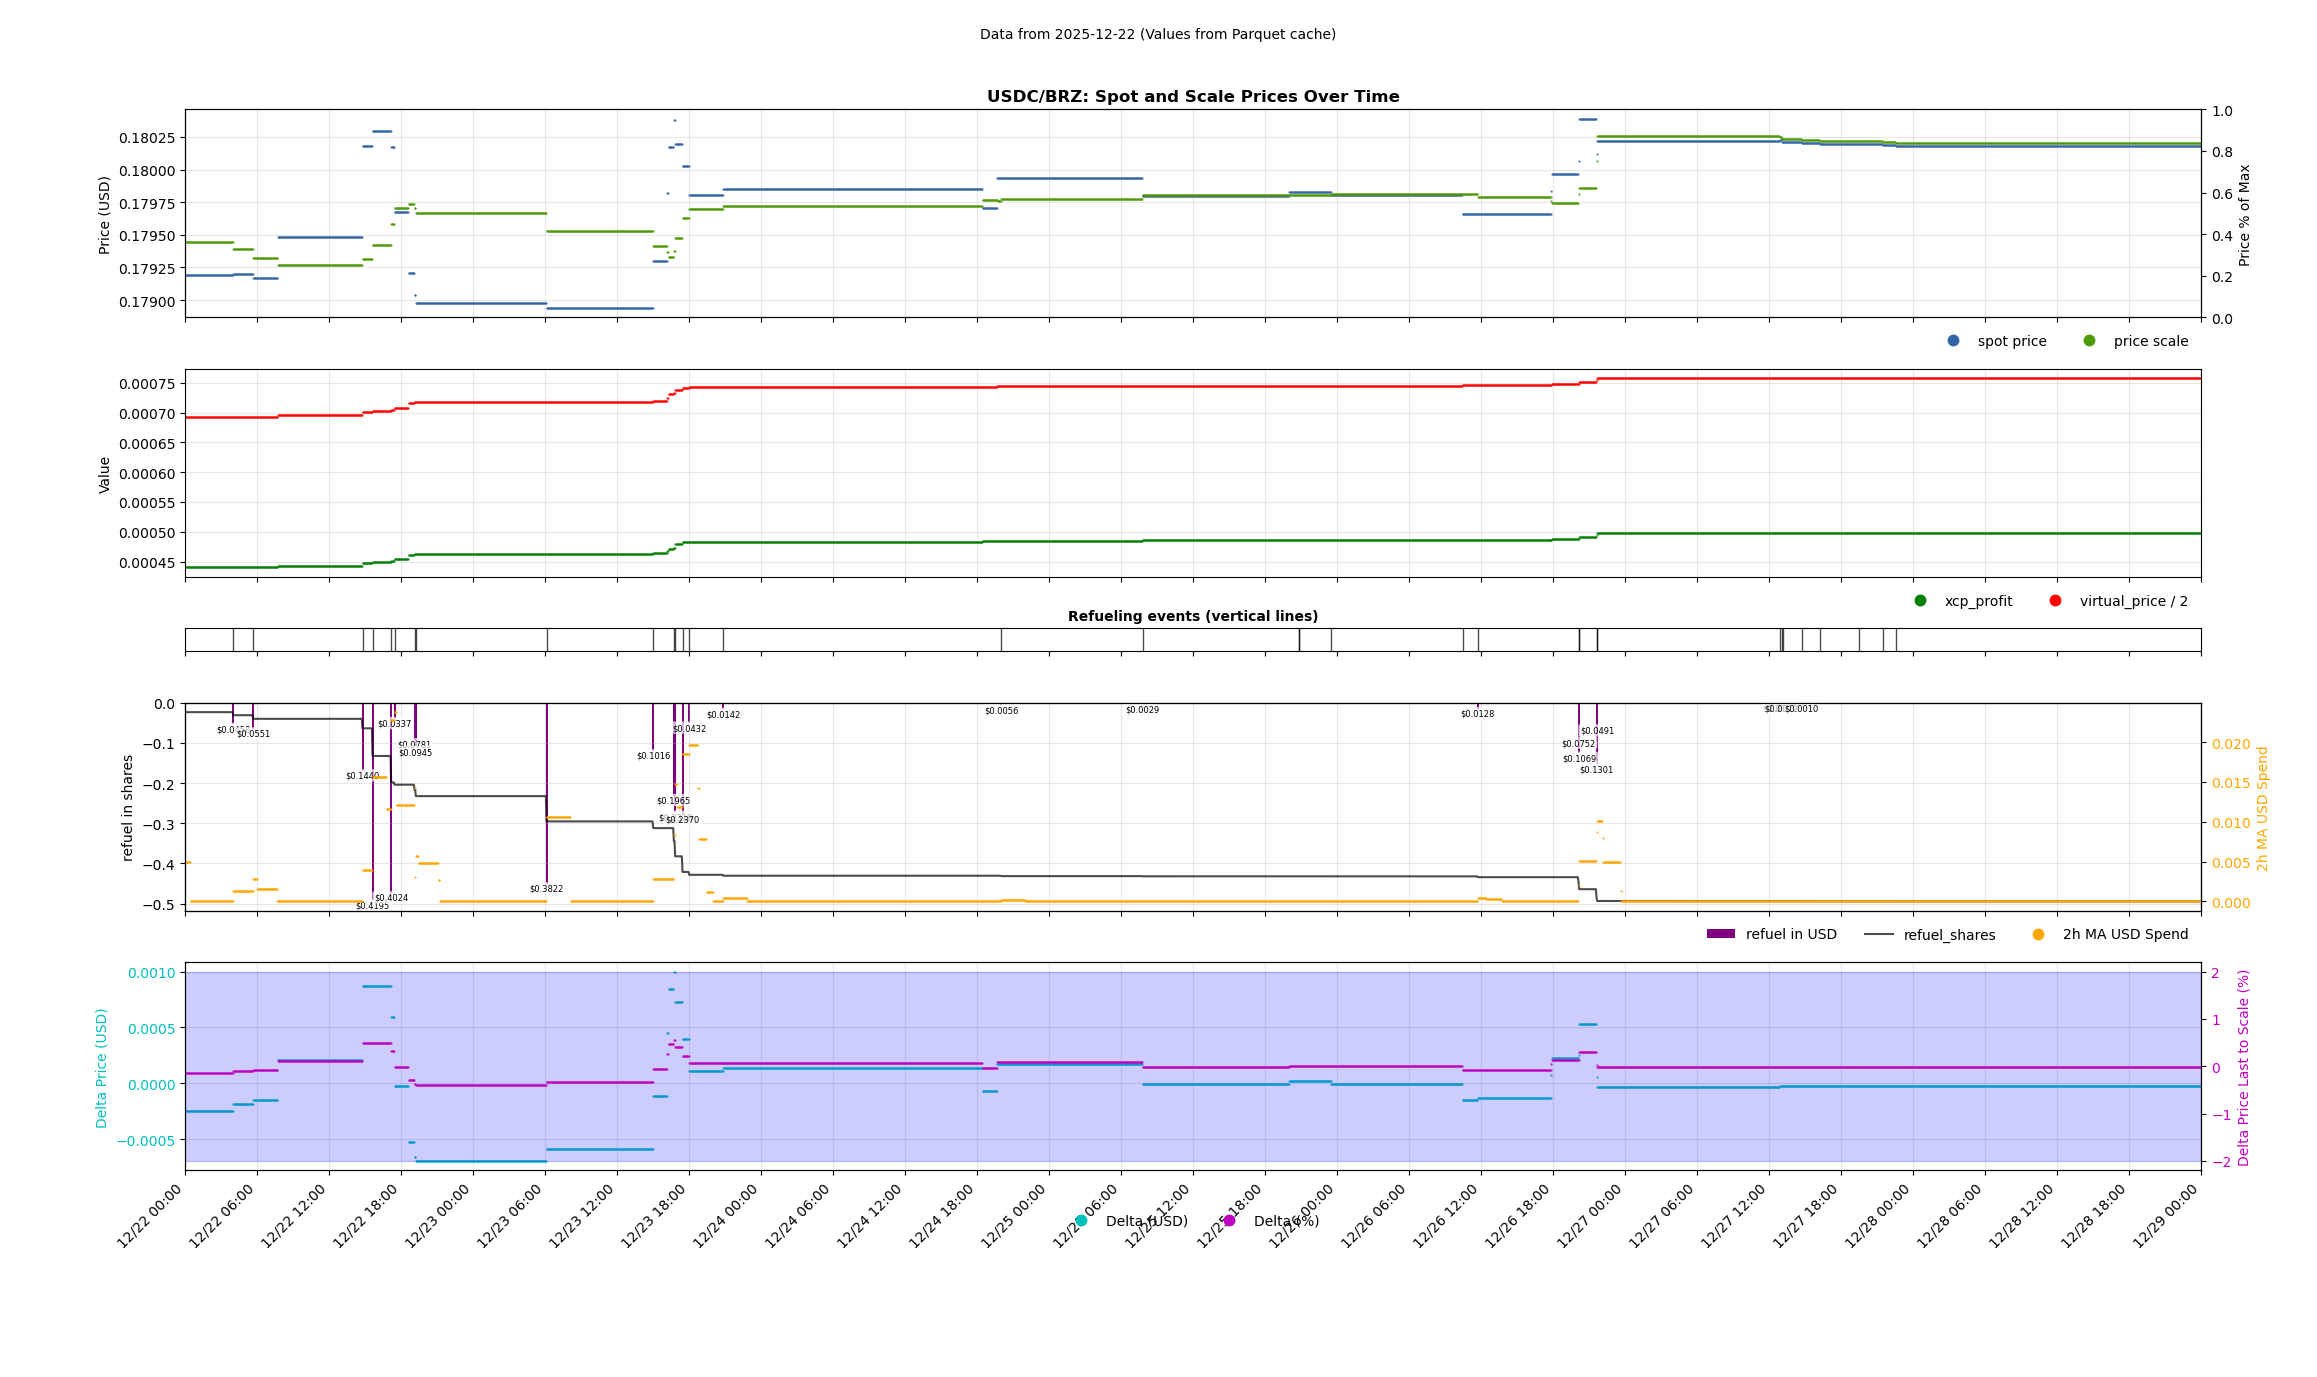Click the cyan Delta (USD) legend marker
2317x1377 pixels.
pyautogui.click(x=1080, y=1221)
